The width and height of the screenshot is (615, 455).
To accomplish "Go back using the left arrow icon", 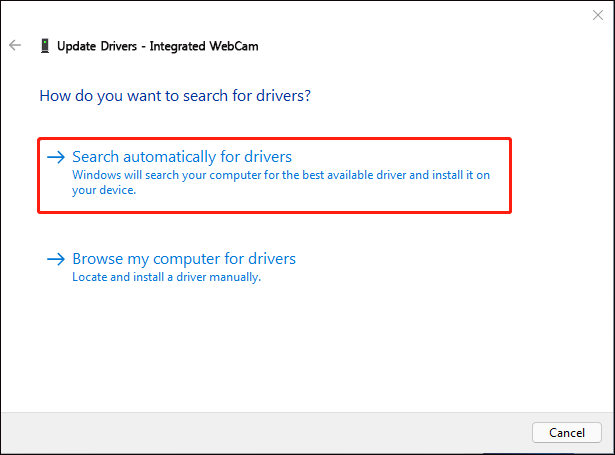I will click(15, 45).
